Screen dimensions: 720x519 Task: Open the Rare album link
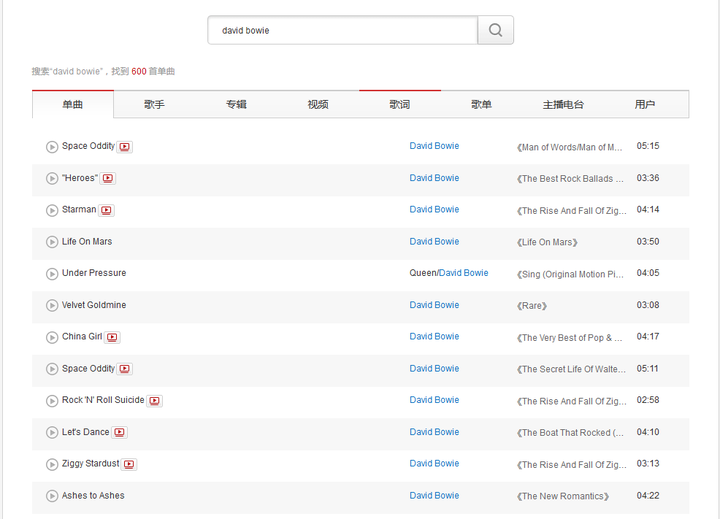coord(532,306)
